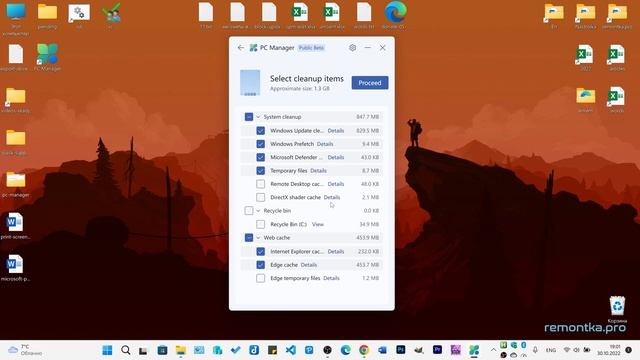Open PC Manager settings gear

click(x=353, y=48)
